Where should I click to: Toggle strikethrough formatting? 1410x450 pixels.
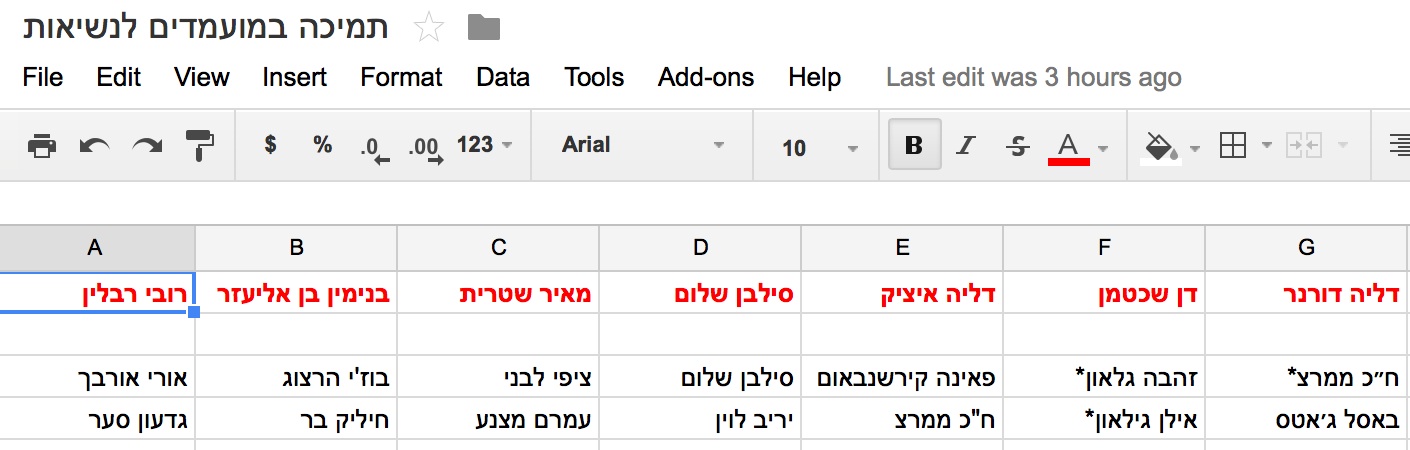1018,146
